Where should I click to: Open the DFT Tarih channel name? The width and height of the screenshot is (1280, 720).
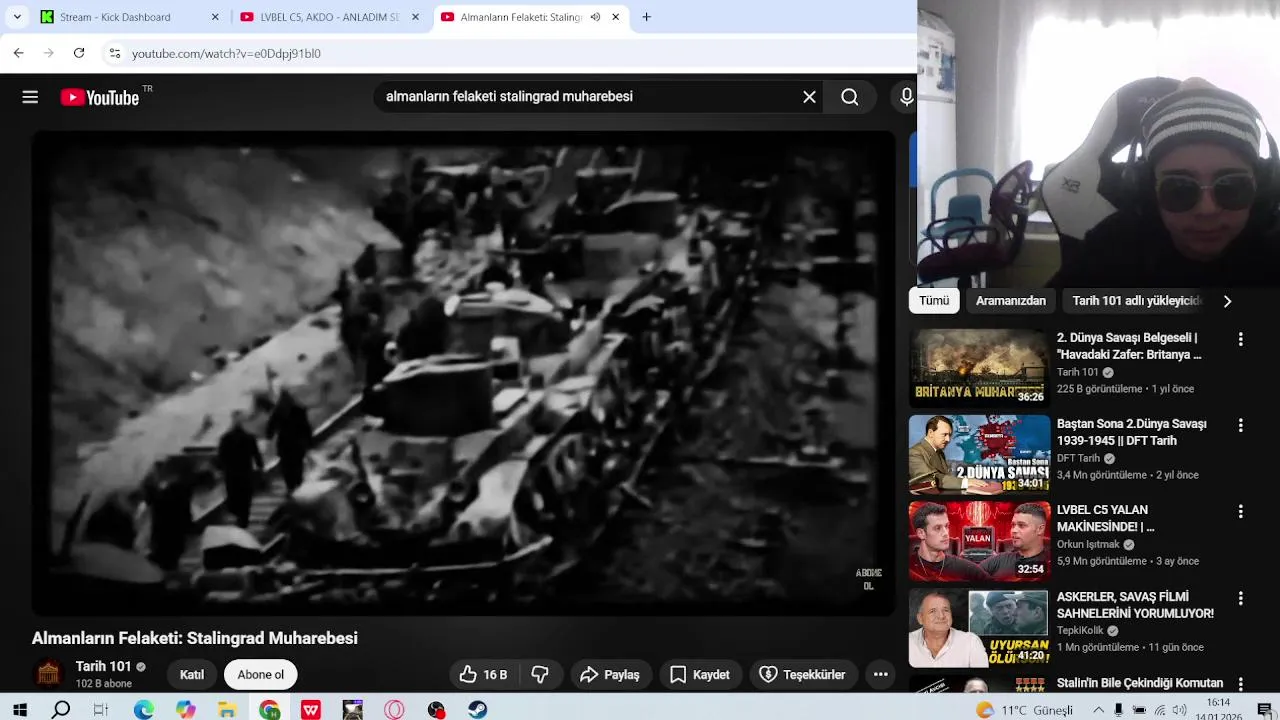[x=1078, y=458]
